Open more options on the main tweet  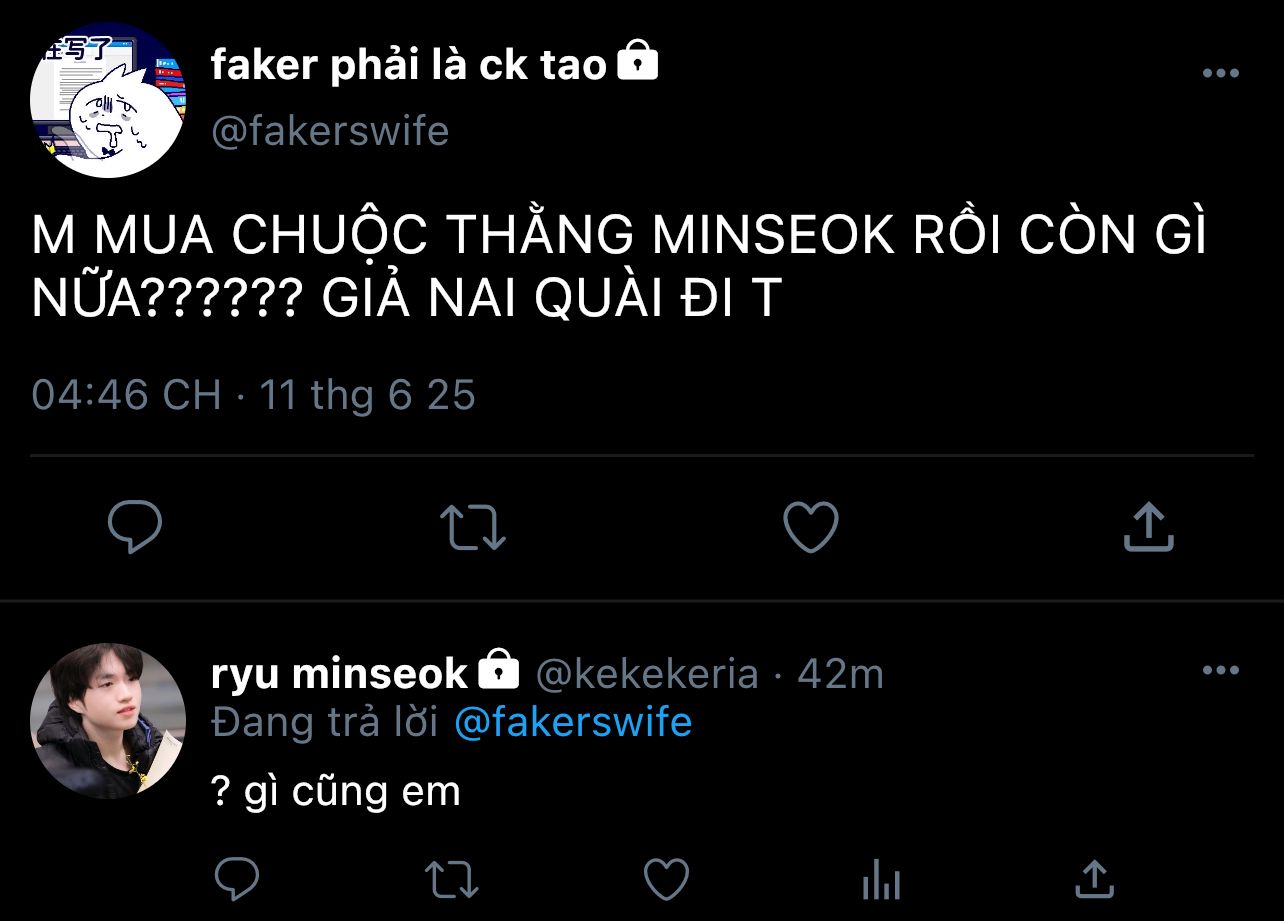point(1220,73)
